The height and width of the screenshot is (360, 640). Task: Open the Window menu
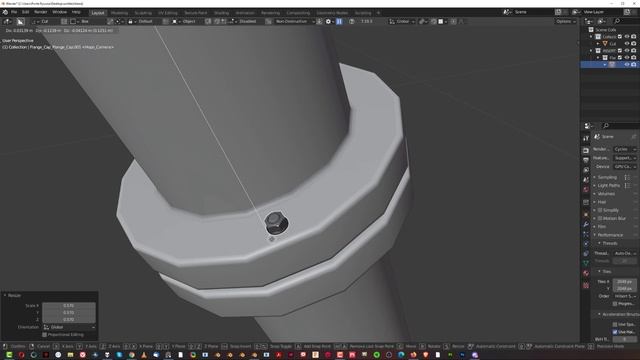60,12
